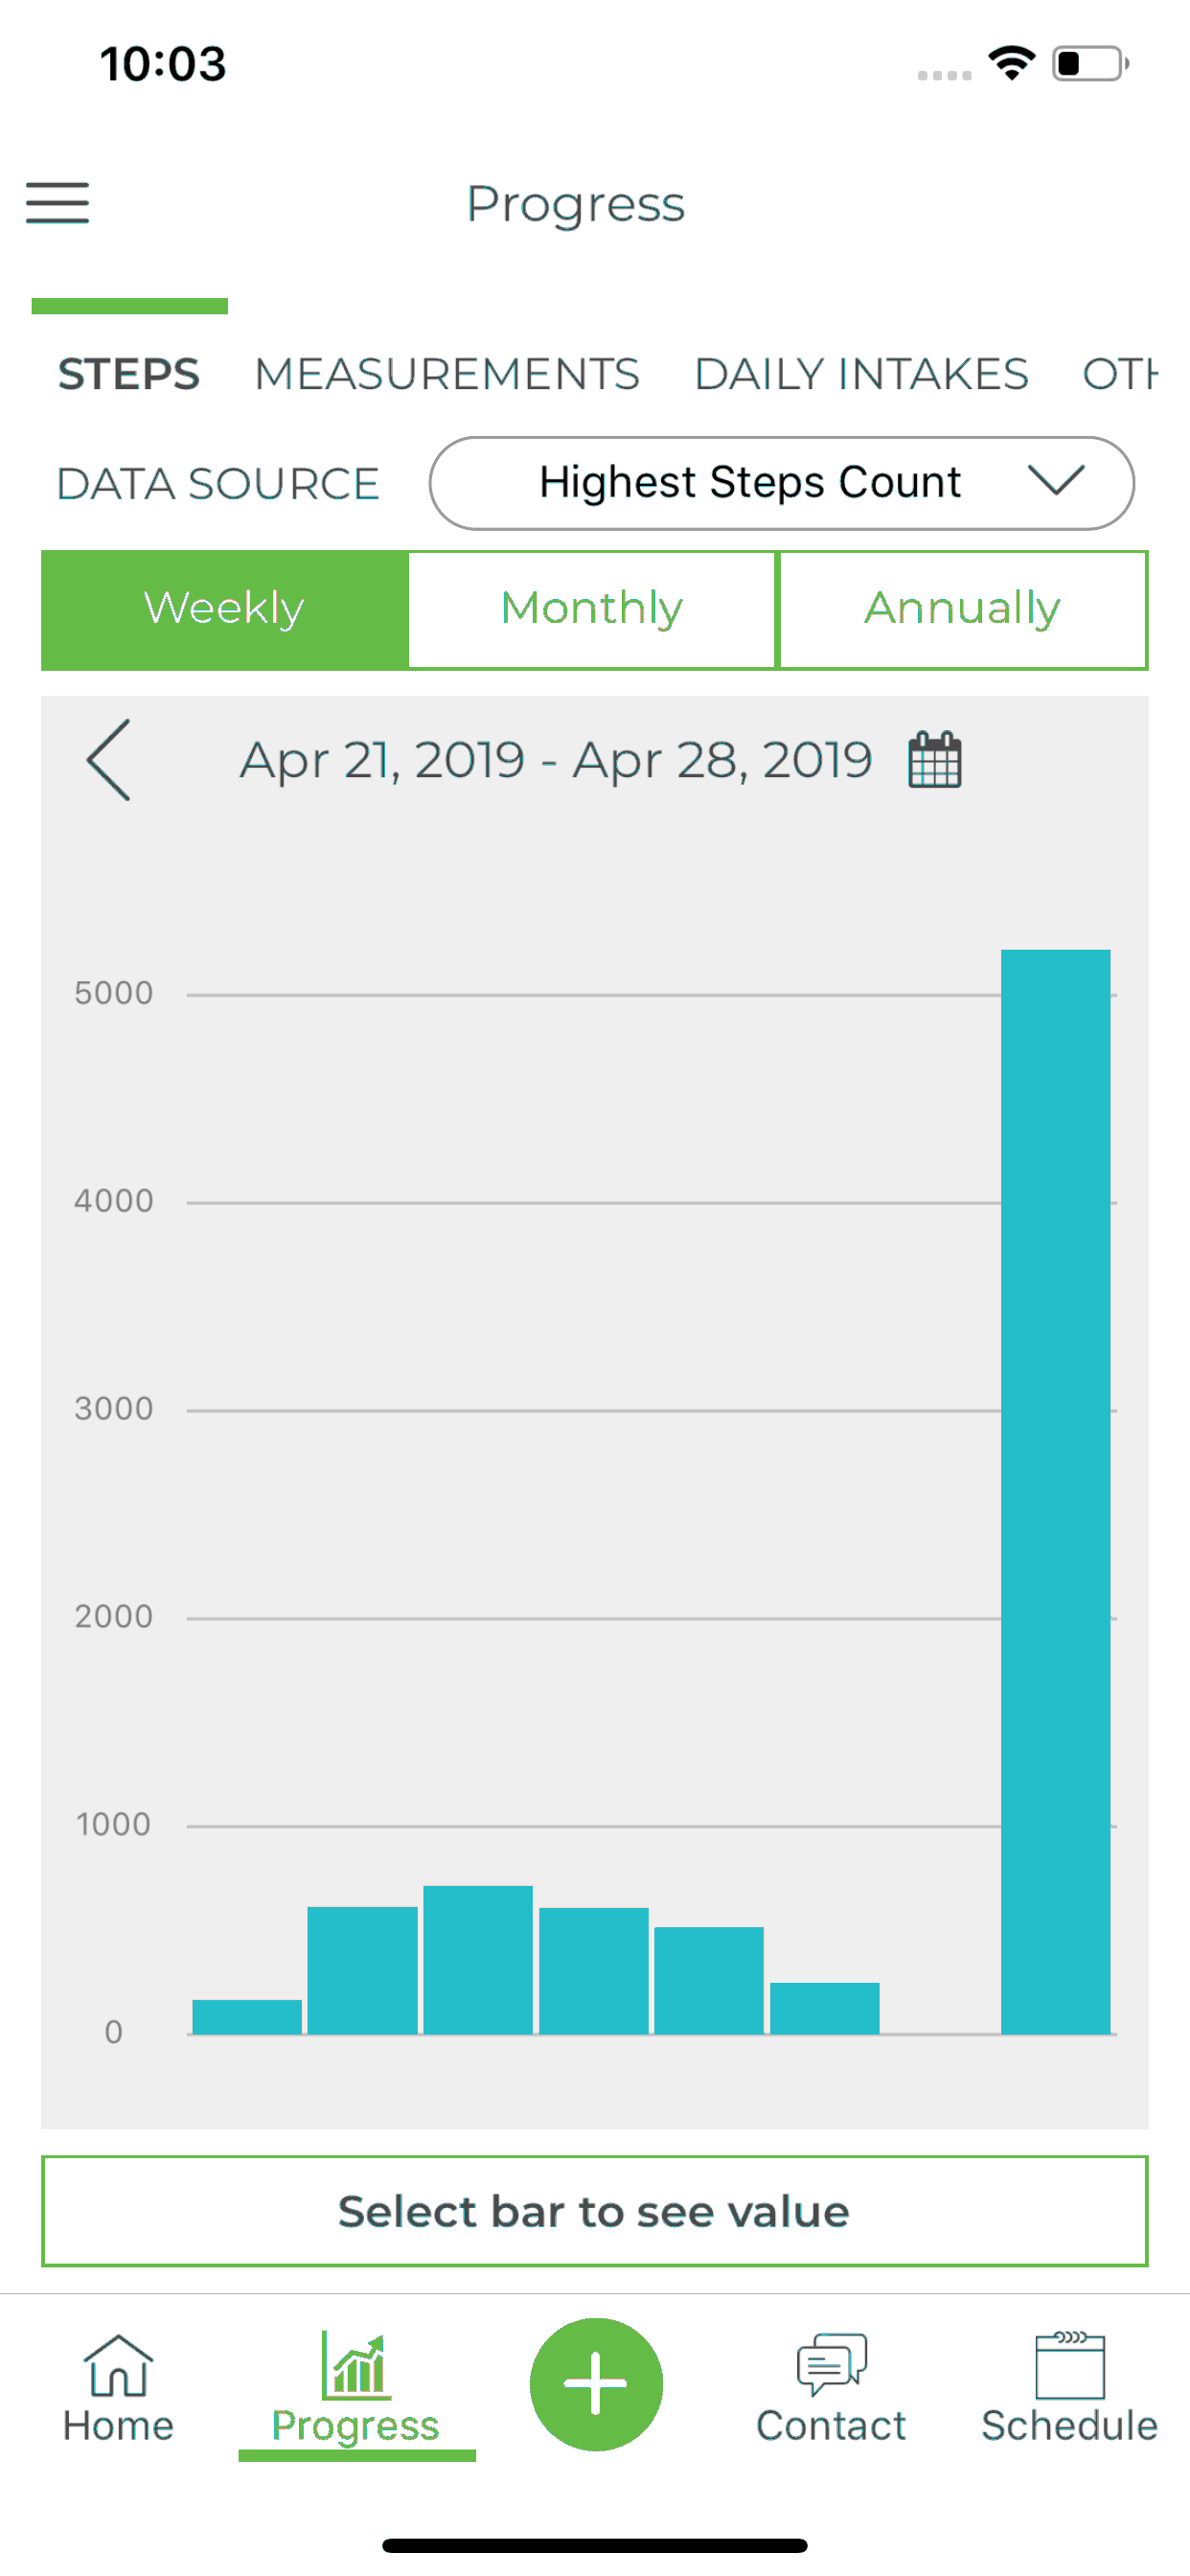Tap the green plus add button

(x=596, y=2384)
